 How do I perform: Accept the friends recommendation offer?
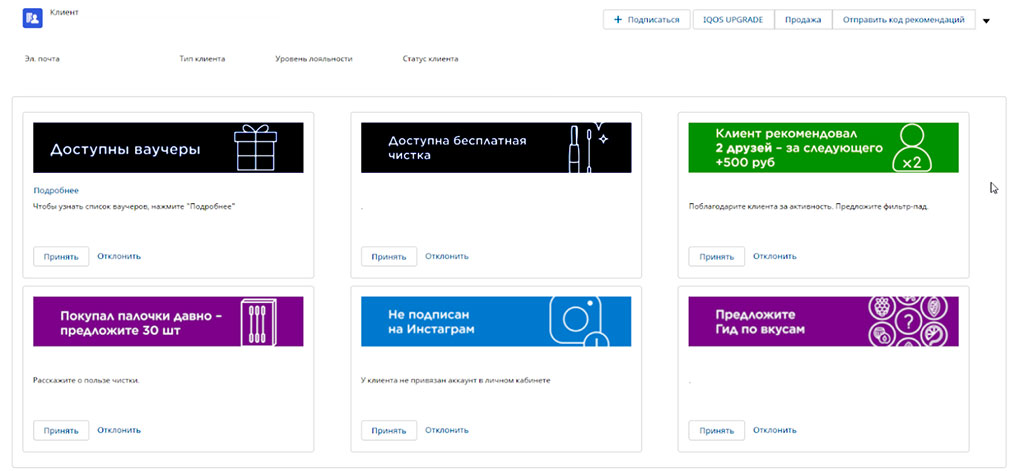[x=716, y=257]
